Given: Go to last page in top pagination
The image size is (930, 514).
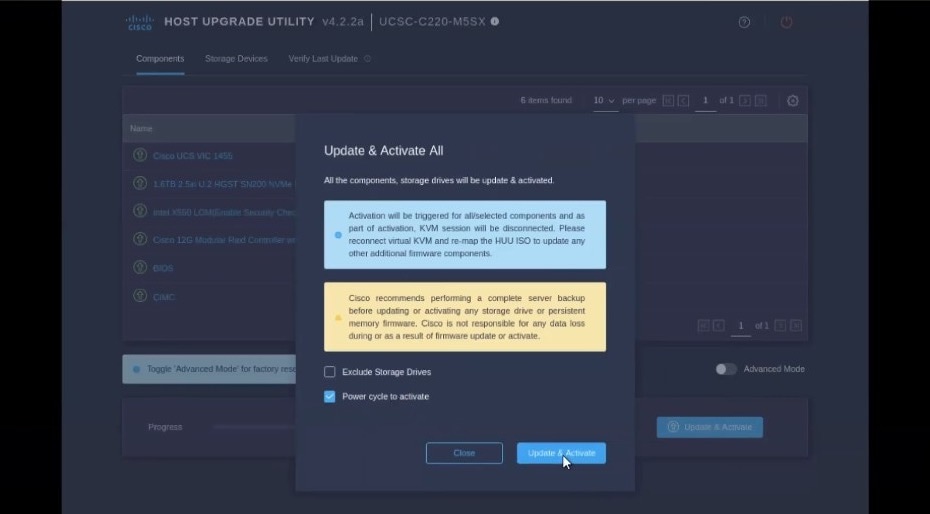Looking at the screenshot, I should (x=760, y=101).
